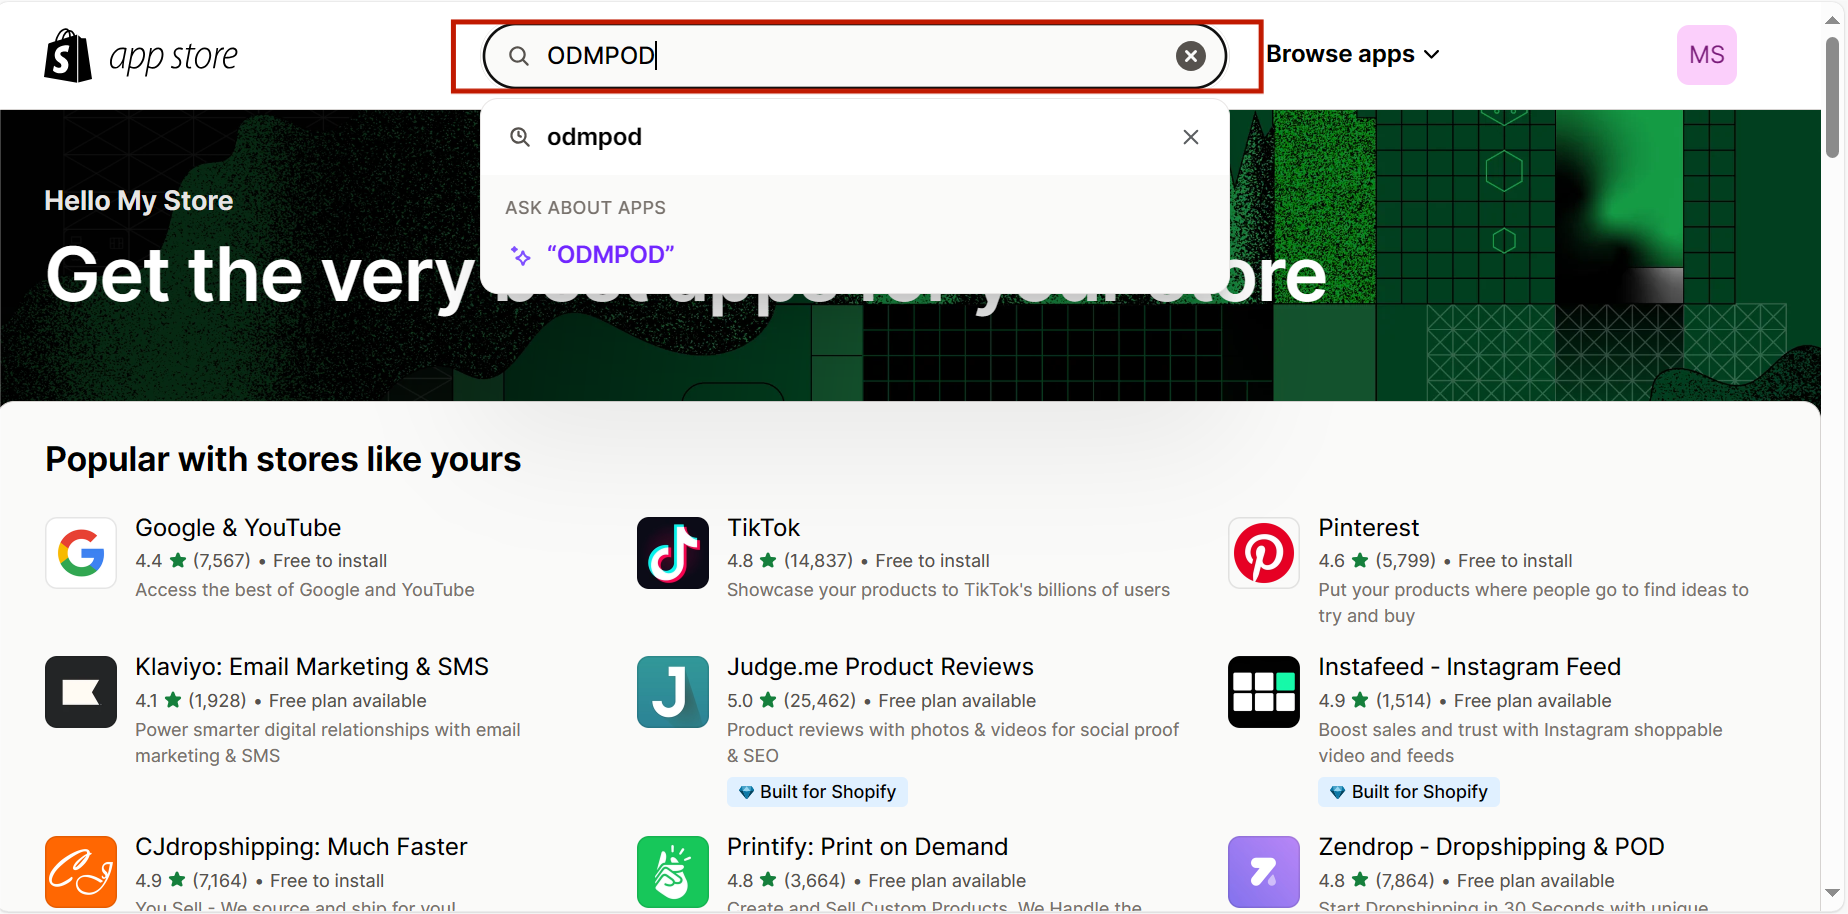
Task: Click the Zendrop app icon
Action: (x=1264, y=872)
